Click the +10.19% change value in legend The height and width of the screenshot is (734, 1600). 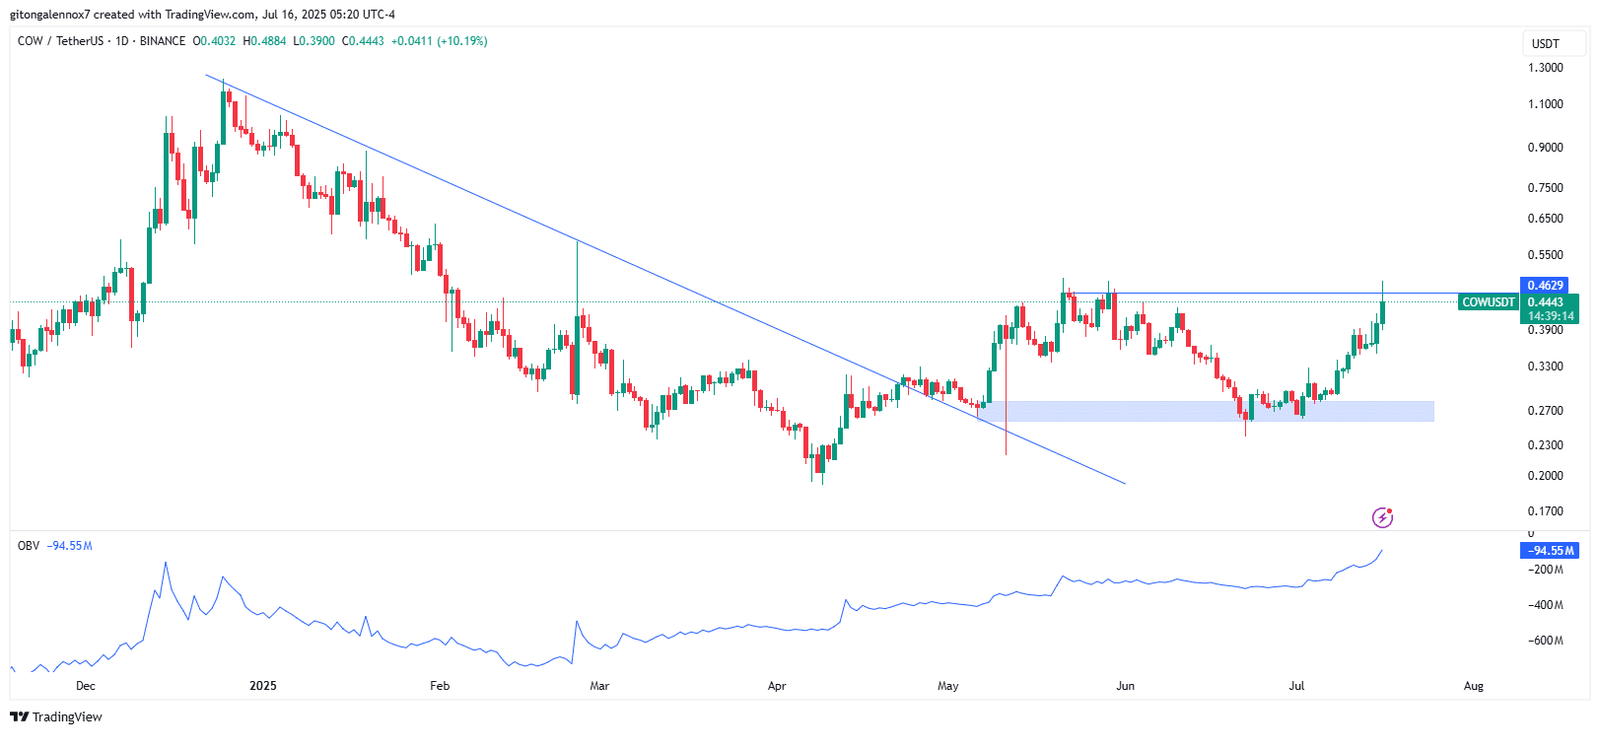click(465, 41)
